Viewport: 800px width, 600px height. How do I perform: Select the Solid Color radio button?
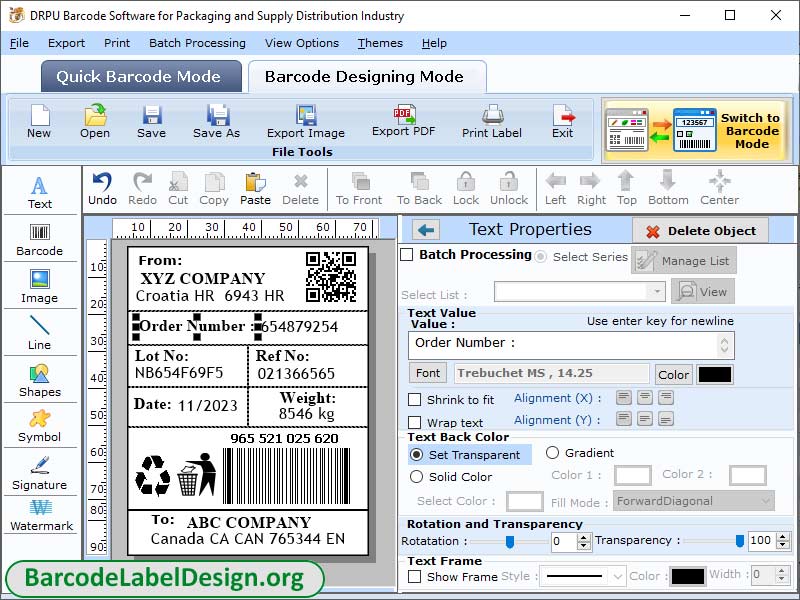[x=418, y=475]
